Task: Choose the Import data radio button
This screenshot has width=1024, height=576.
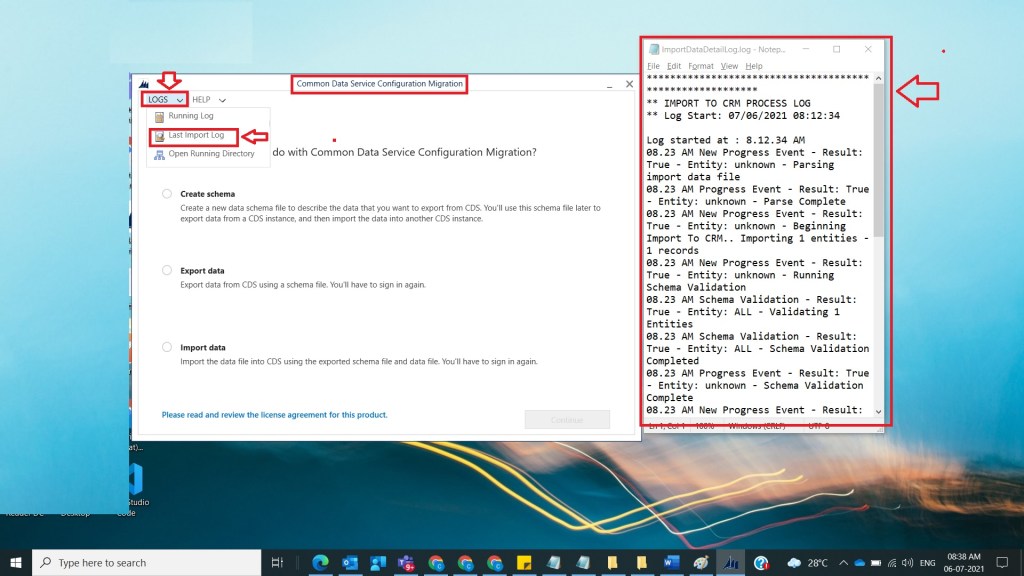Action: click(x=167, y=347)
